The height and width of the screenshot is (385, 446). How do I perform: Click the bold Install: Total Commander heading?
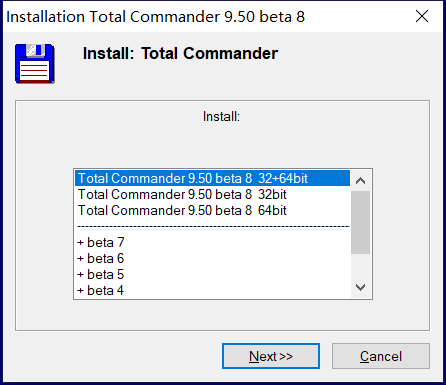pos(180,53)
